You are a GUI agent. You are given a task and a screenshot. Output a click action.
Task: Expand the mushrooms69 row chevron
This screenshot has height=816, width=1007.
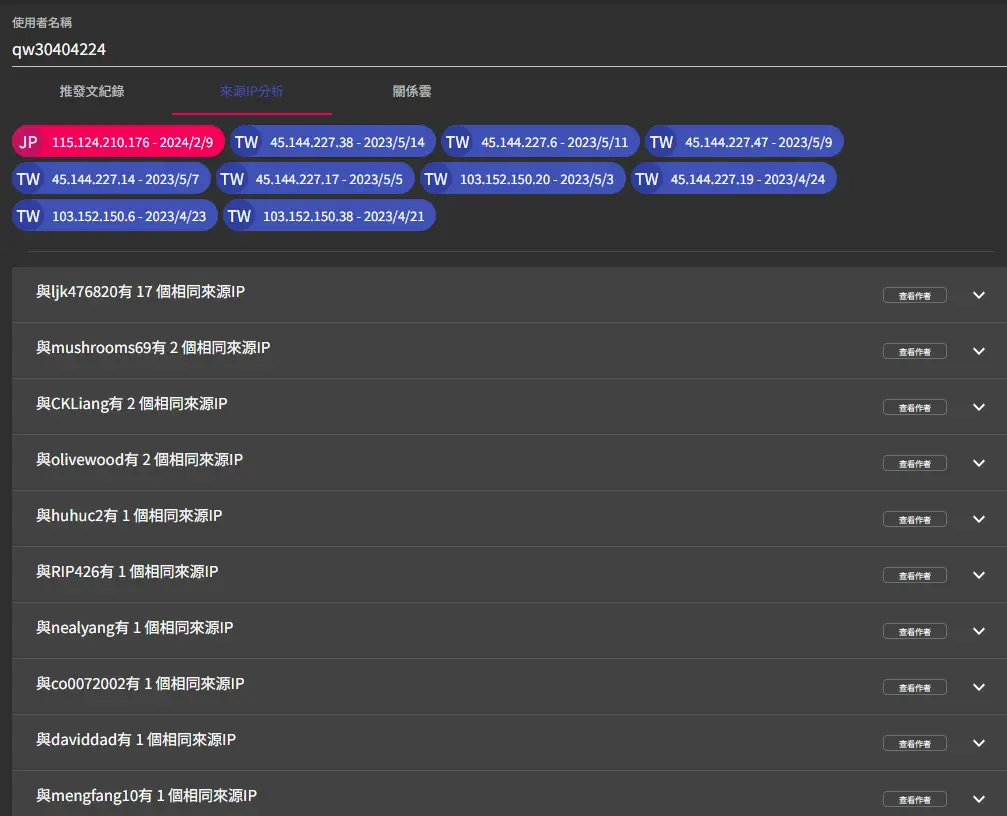[979, 351]
